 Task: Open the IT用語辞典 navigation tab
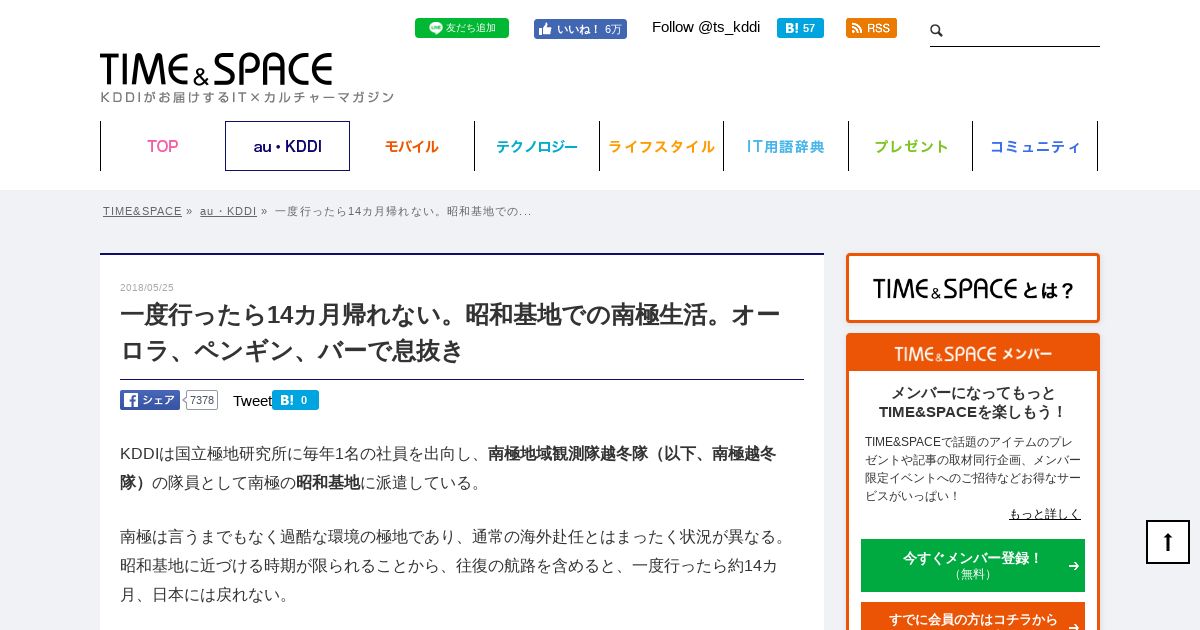click(786, 146)
